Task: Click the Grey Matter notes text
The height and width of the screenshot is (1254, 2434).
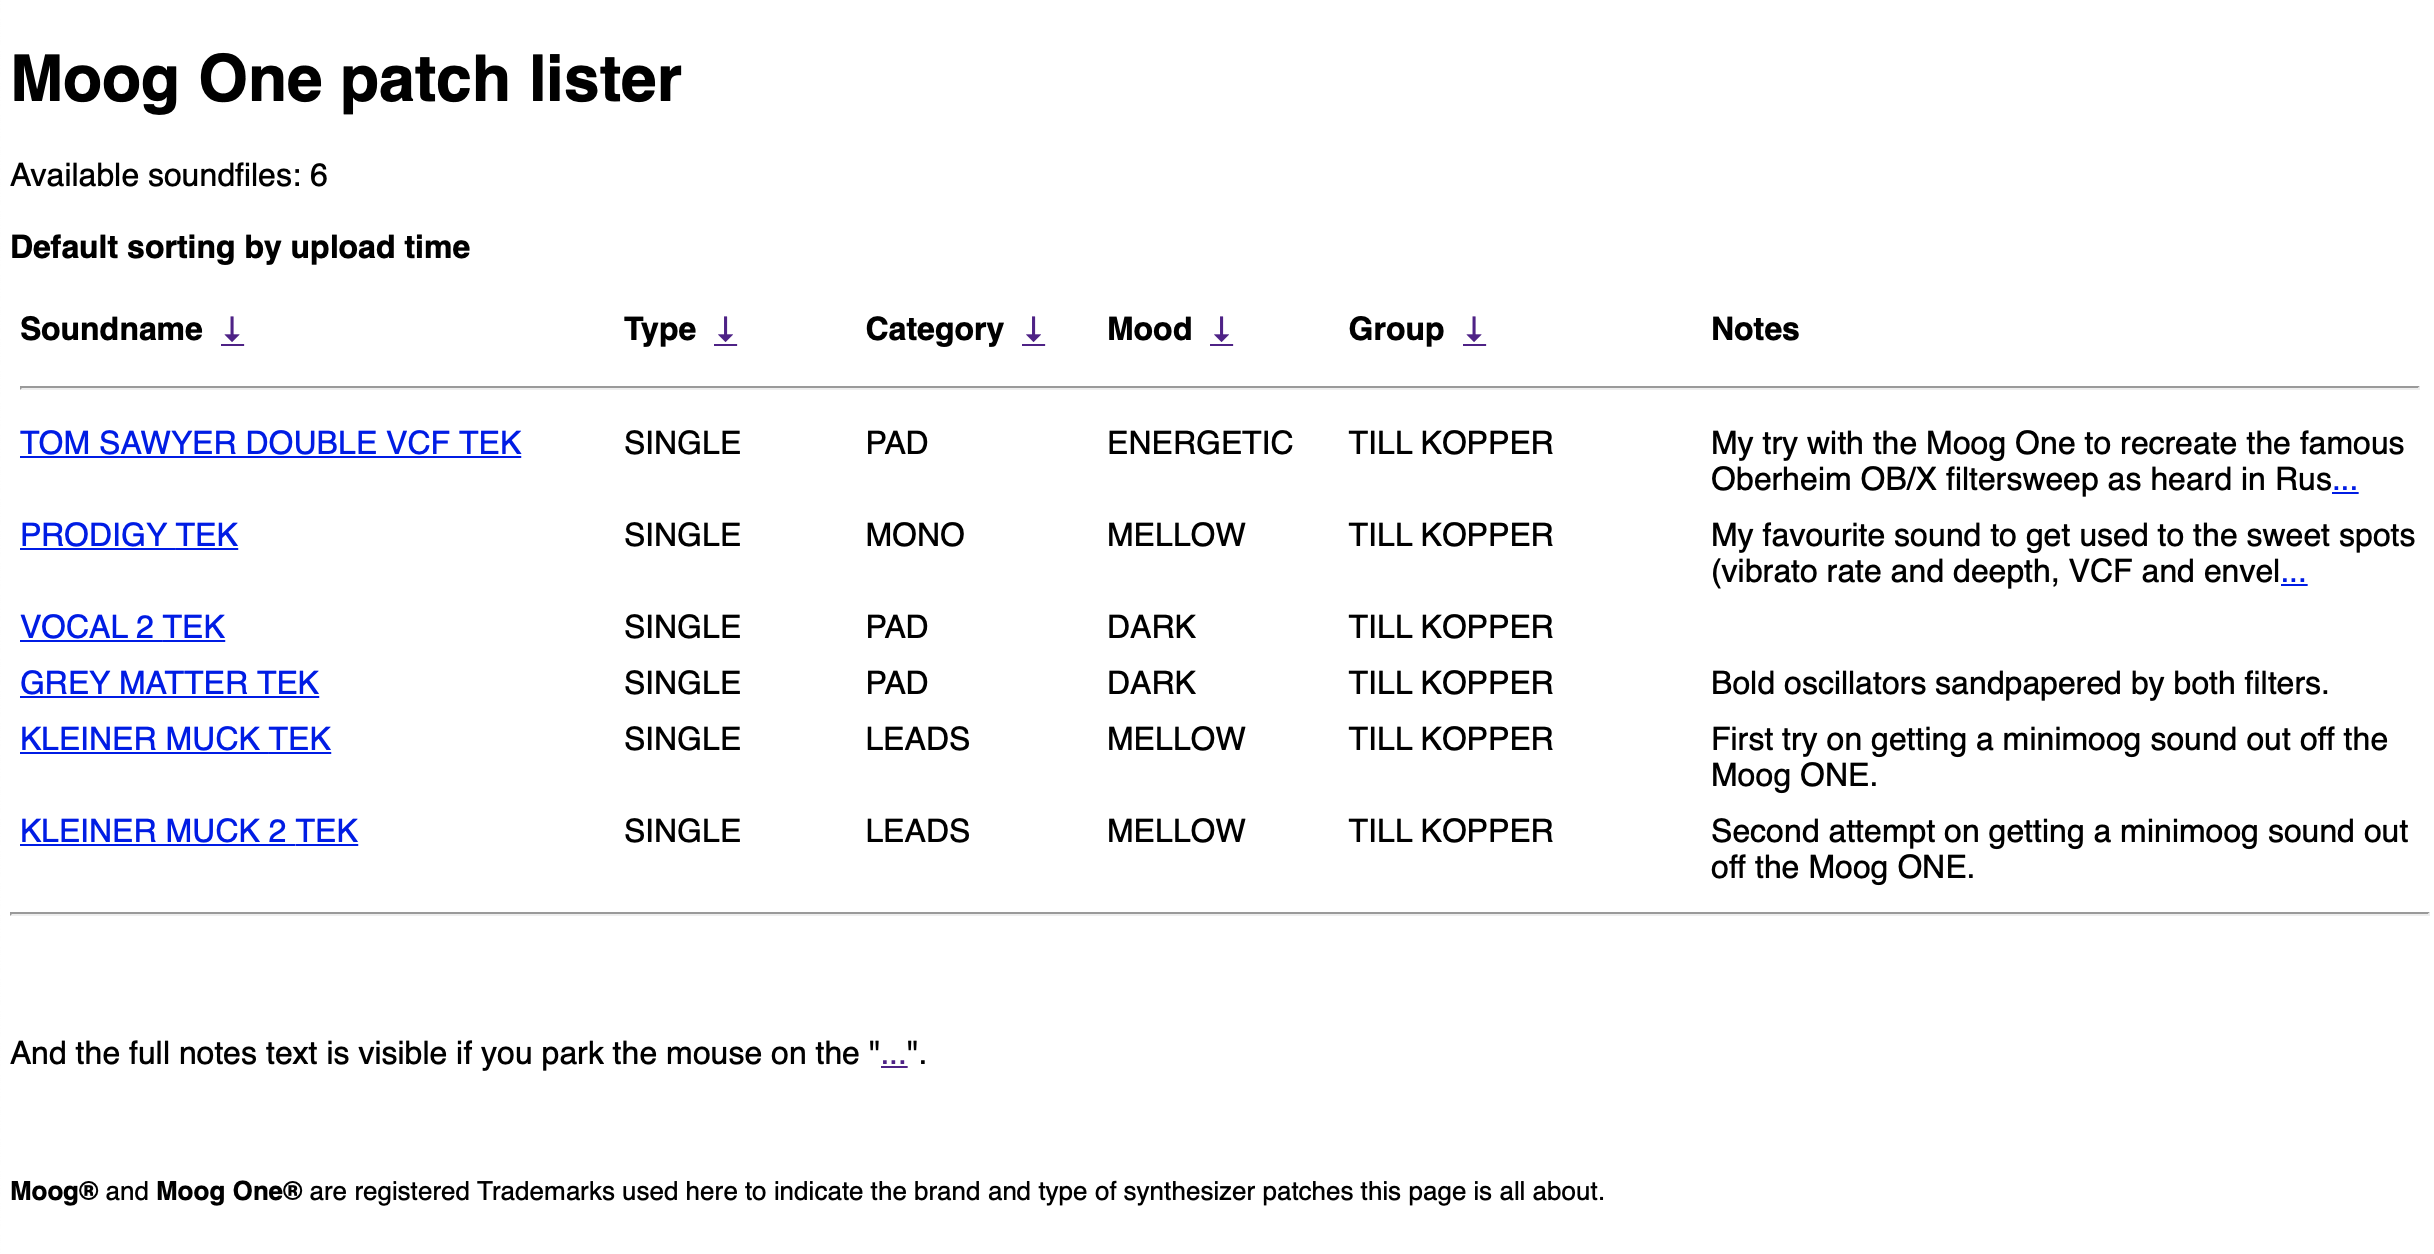Action: pyautogui.click(x=2019, y=683)
